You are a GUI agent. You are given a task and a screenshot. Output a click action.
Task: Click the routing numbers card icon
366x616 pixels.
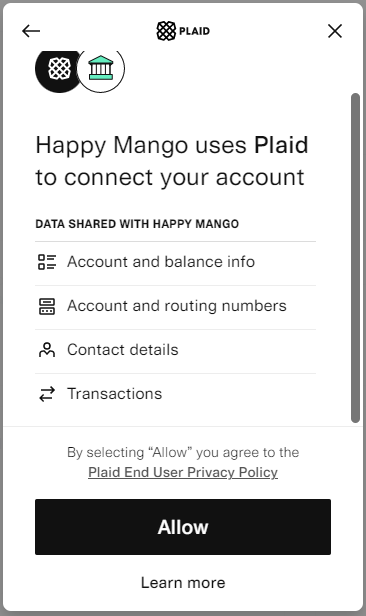pyautogui.click(x=47, y=306)
